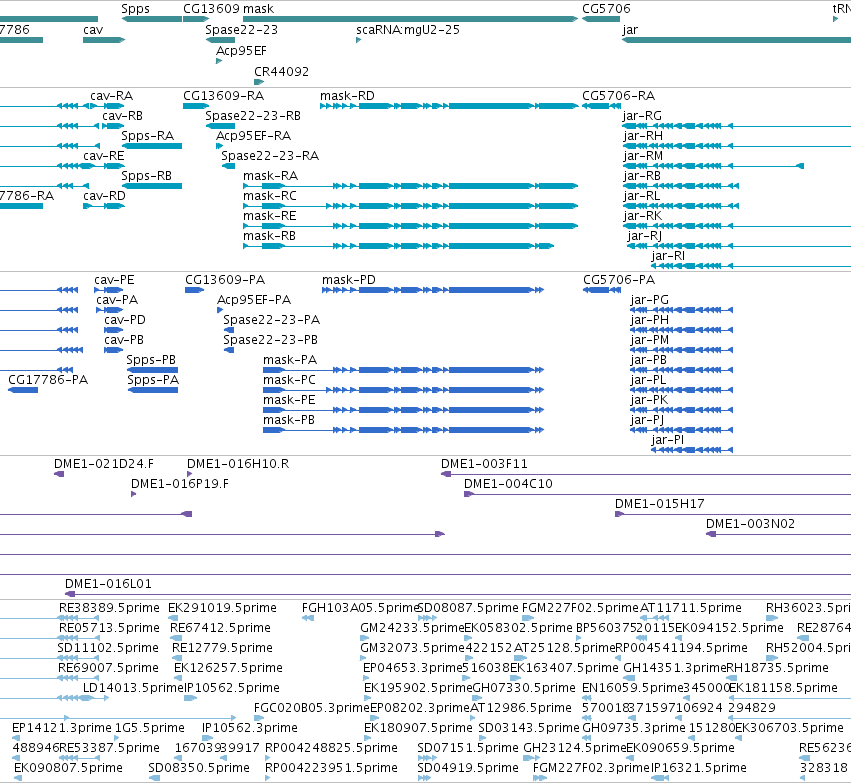Click transcript Spps-RA label
The height and width of the screenshot is (783, 851).
148,136
